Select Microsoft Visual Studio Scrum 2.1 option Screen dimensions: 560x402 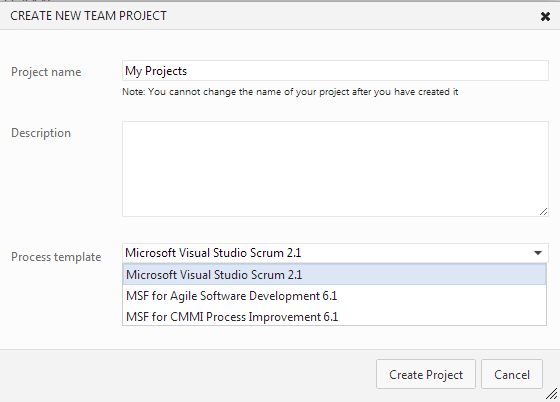(x=334, y=275)
